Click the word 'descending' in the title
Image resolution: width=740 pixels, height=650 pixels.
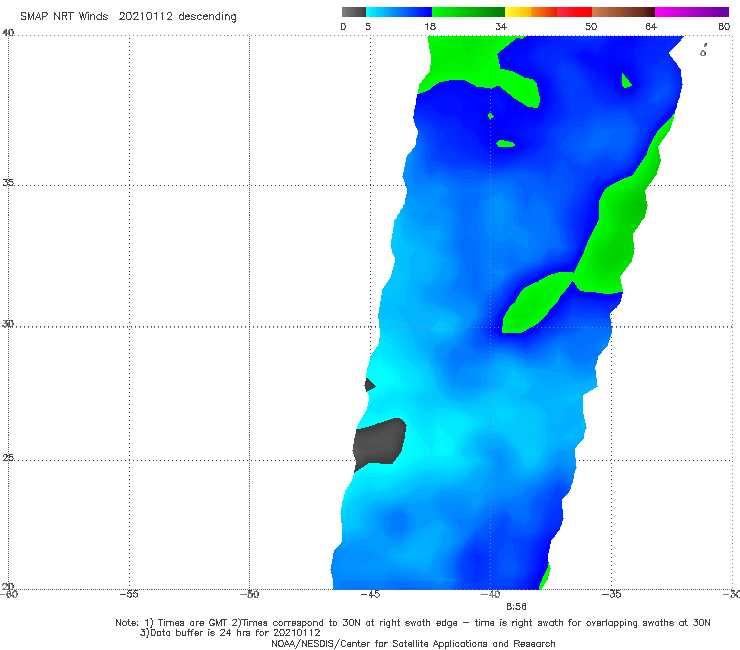point(208,17)
